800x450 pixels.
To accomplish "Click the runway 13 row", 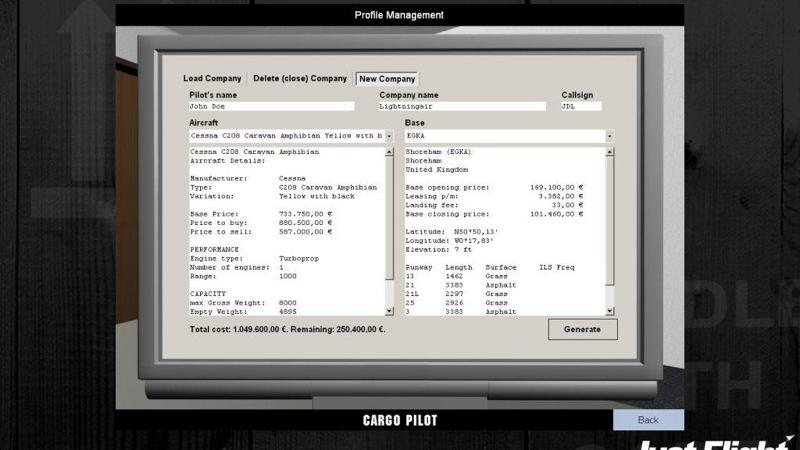I will coord(457,276).
